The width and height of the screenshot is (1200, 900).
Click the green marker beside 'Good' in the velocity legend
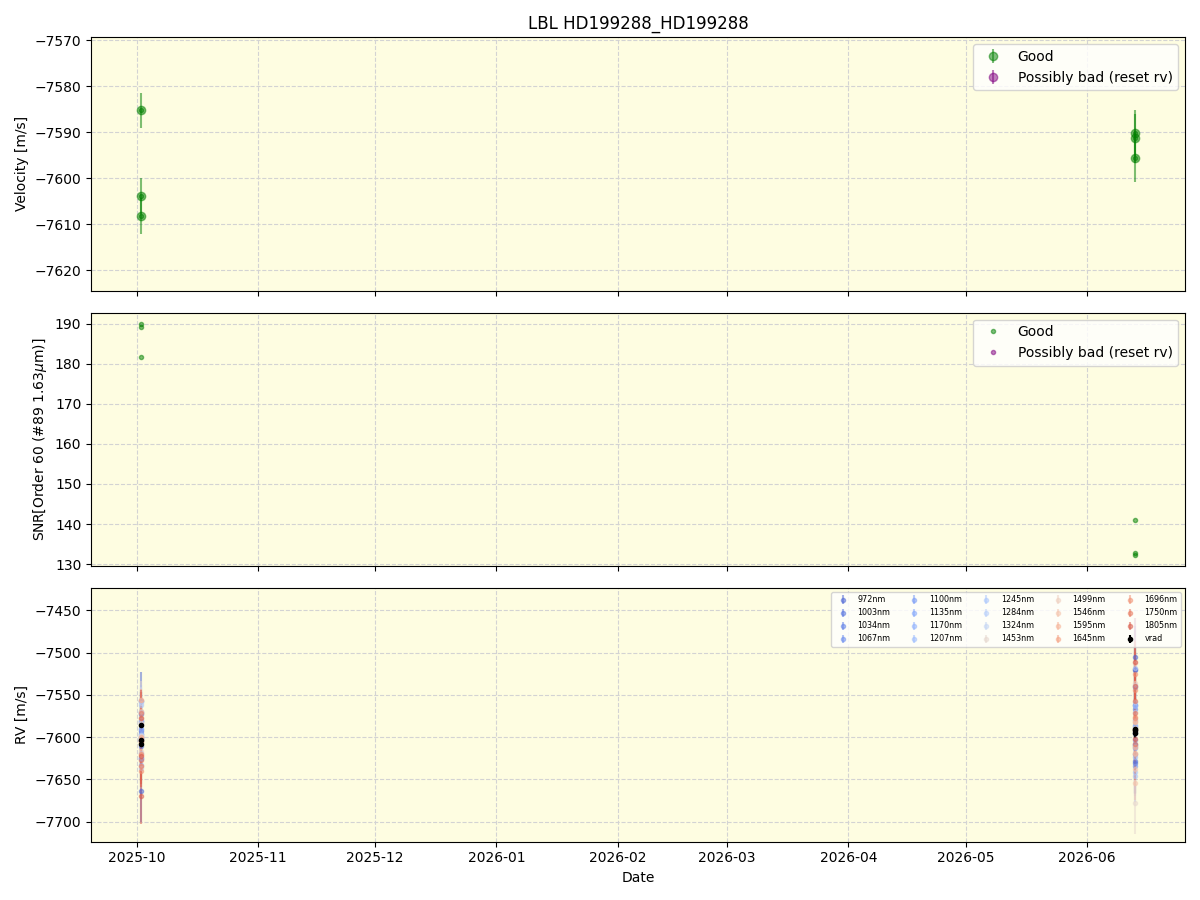993,57
